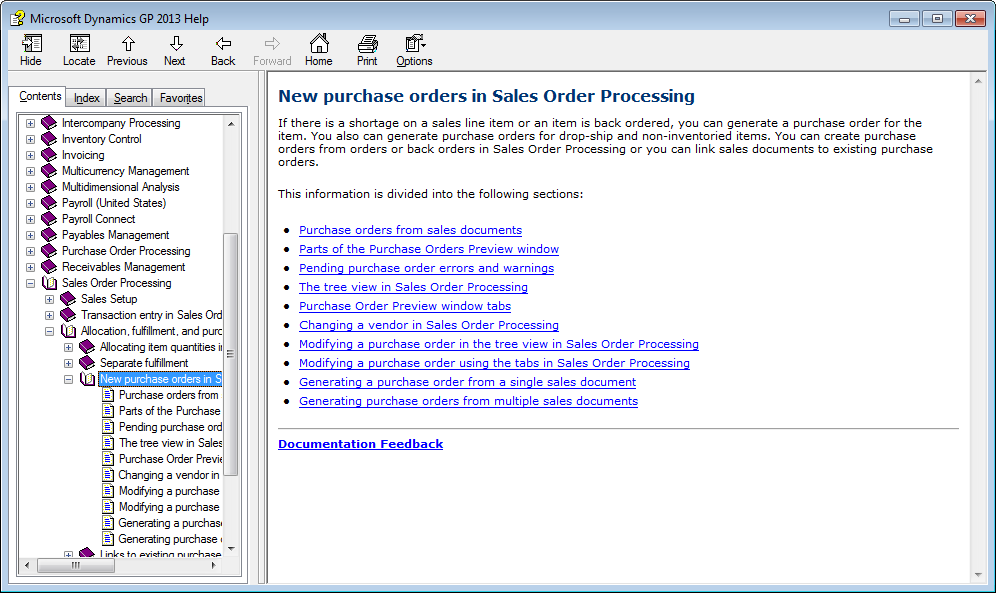The width and height of the screenshot is (996, 593).
Task: Click the Sales Setup book icon
Action: (68, 299)
